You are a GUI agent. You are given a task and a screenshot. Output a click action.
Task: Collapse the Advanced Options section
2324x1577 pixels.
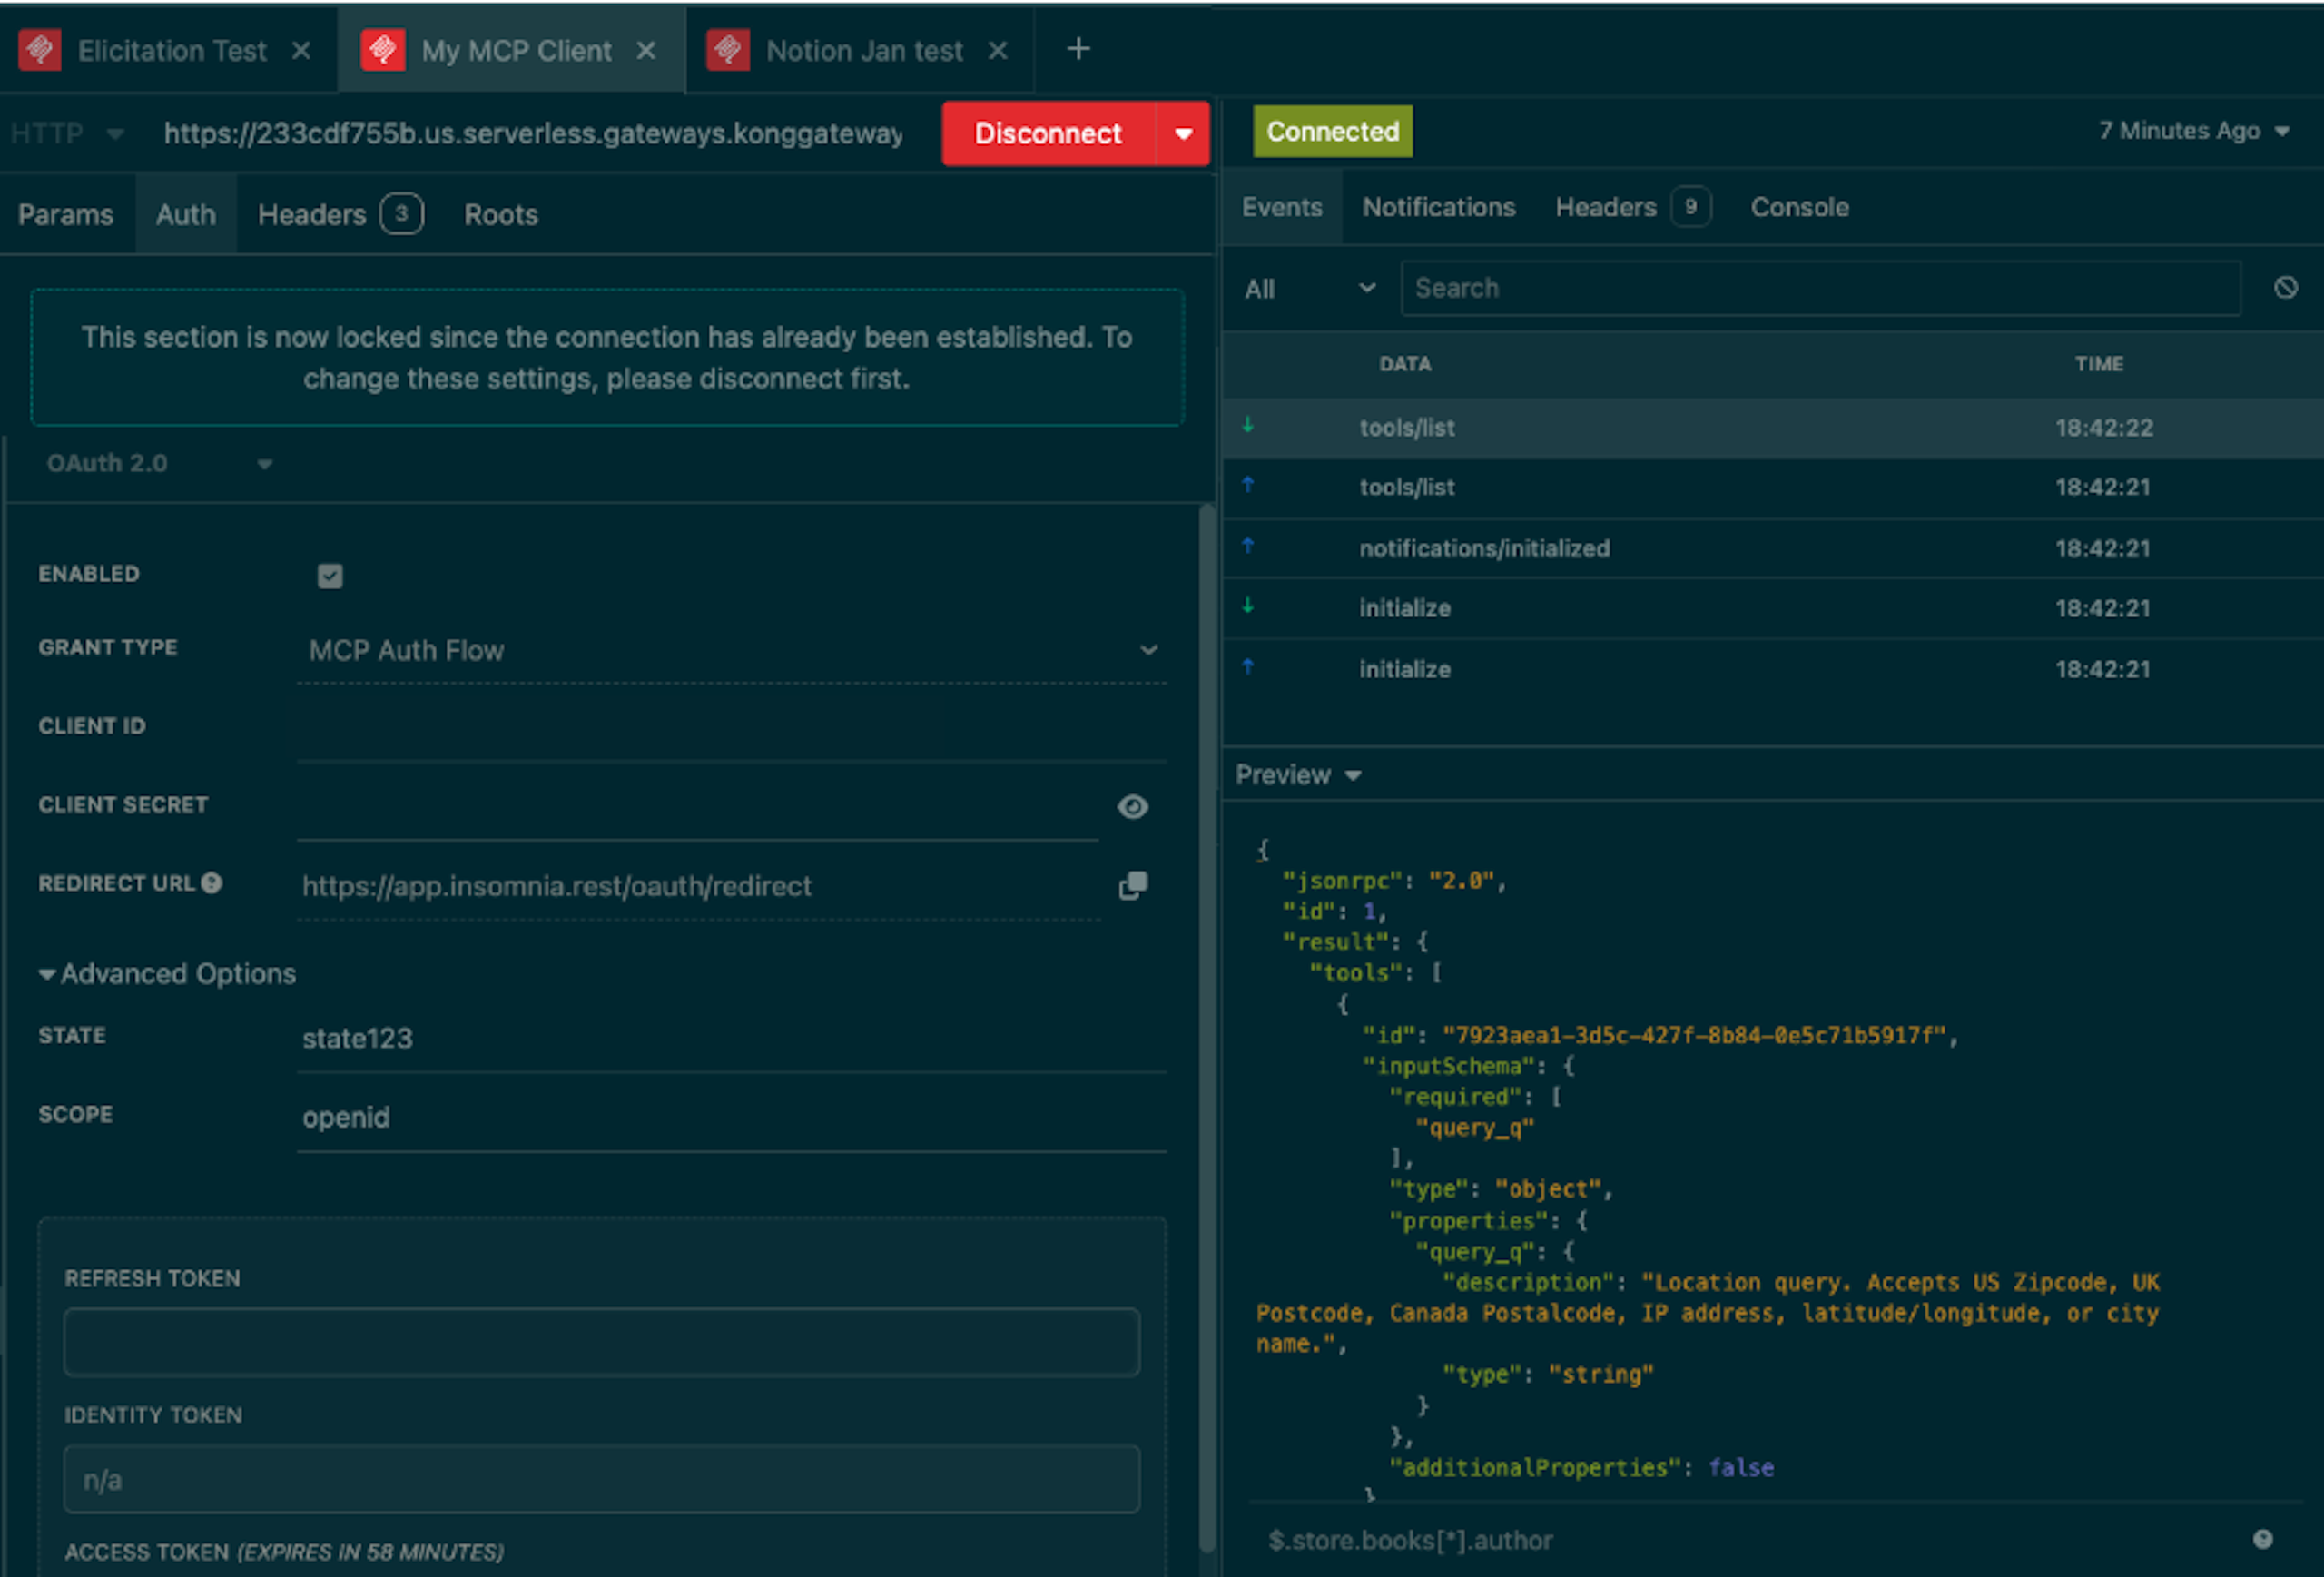(166, 973)
